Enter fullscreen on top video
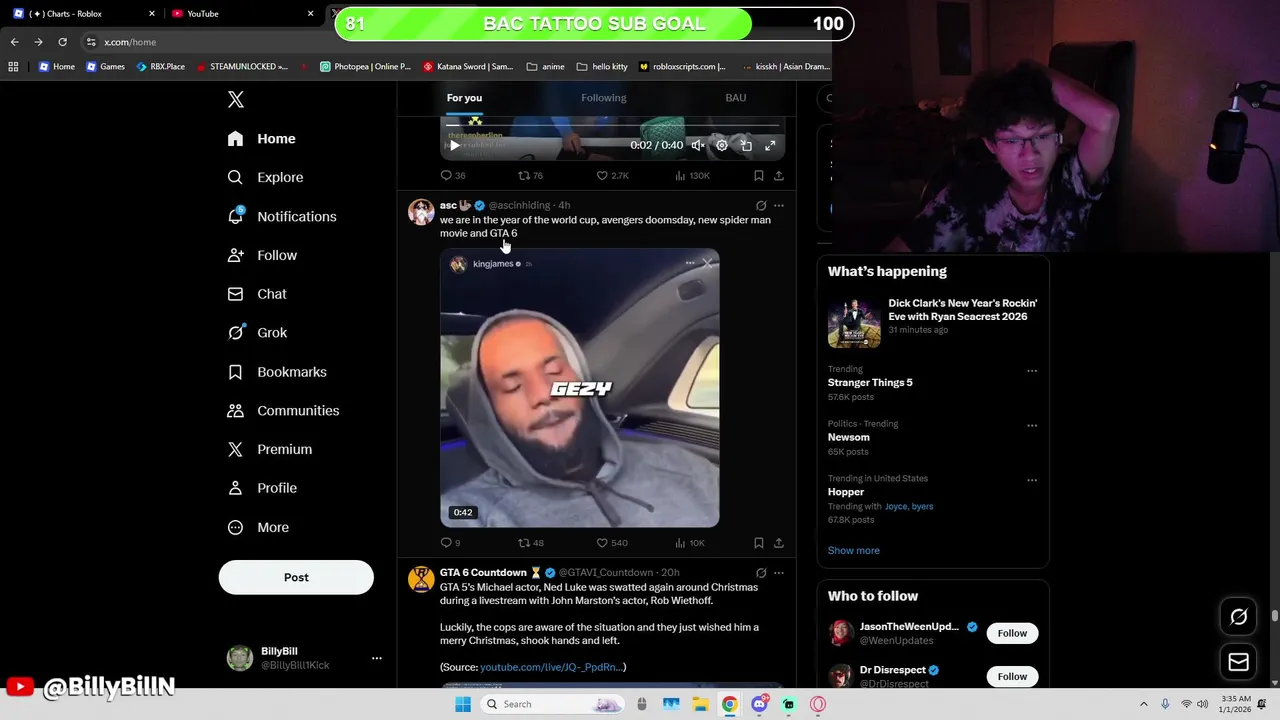 [770, 145]
